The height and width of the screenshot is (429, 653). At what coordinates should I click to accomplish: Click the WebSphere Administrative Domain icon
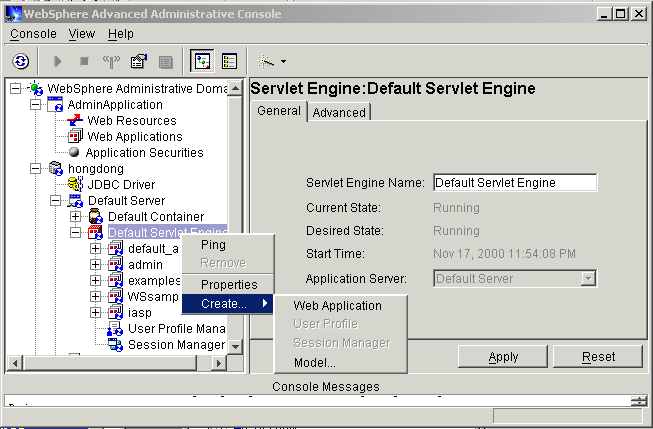[35, 88]
